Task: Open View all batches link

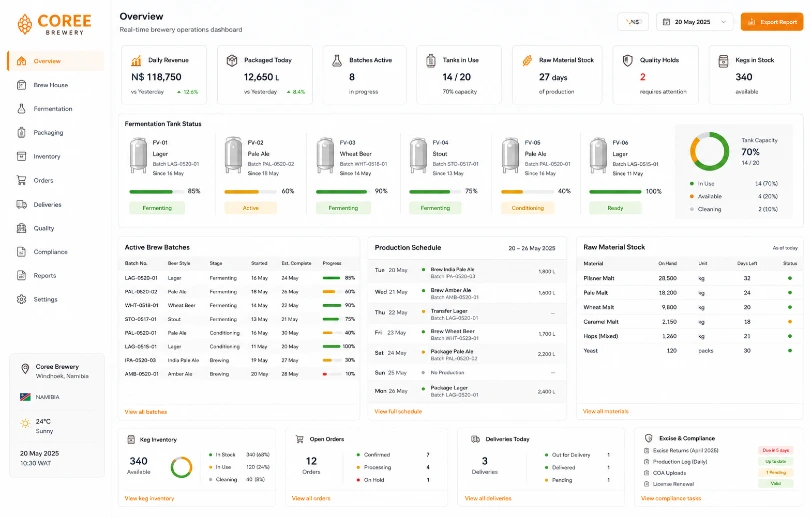Action: (146, 412)
